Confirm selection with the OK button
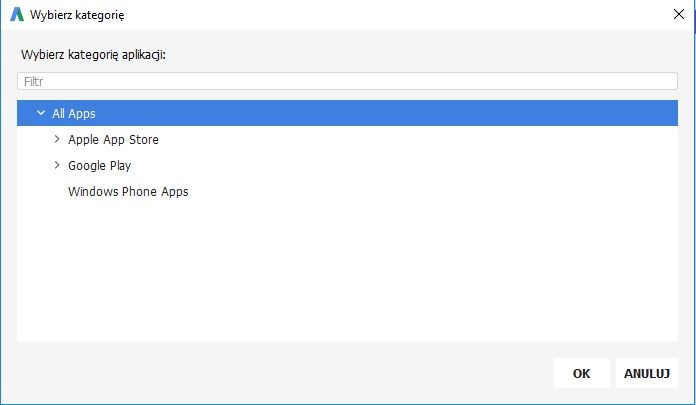This screenshot has width=696, height=405. pyautogui.click(x=581, y=373)
